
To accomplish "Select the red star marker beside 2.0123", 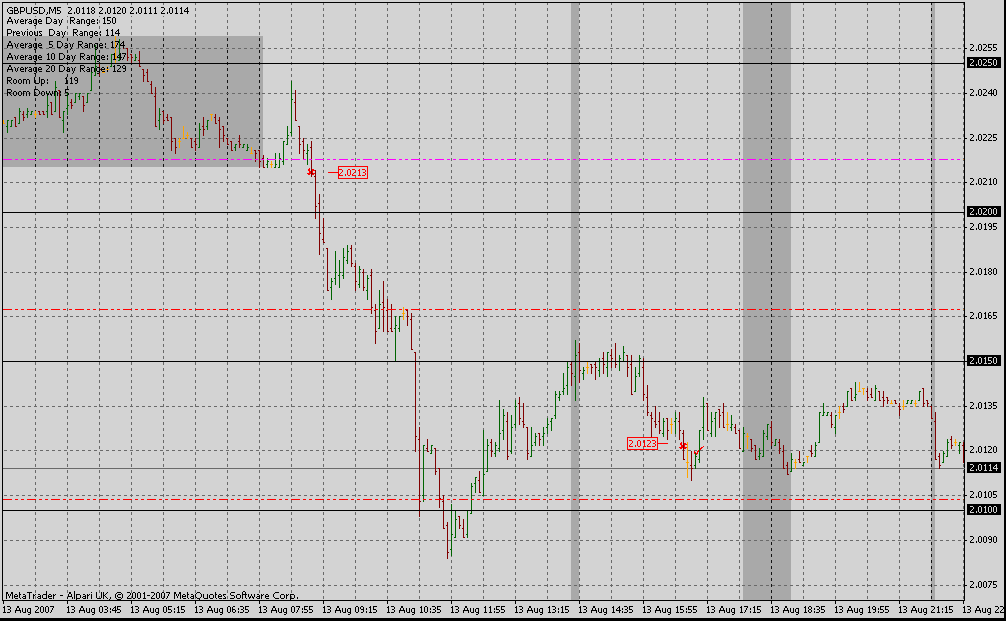I will 683,446.
